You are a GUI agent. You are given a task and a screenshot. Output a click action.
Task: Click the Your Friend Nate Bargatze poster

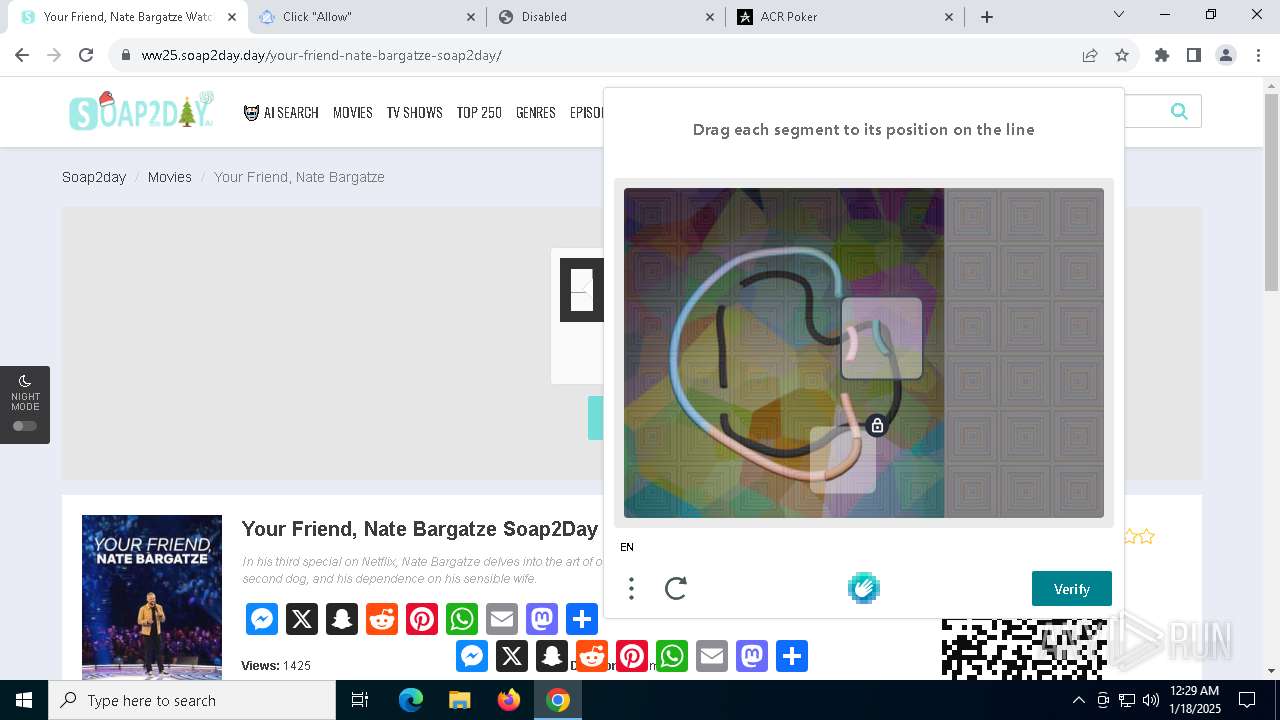[x=152, y=597]
